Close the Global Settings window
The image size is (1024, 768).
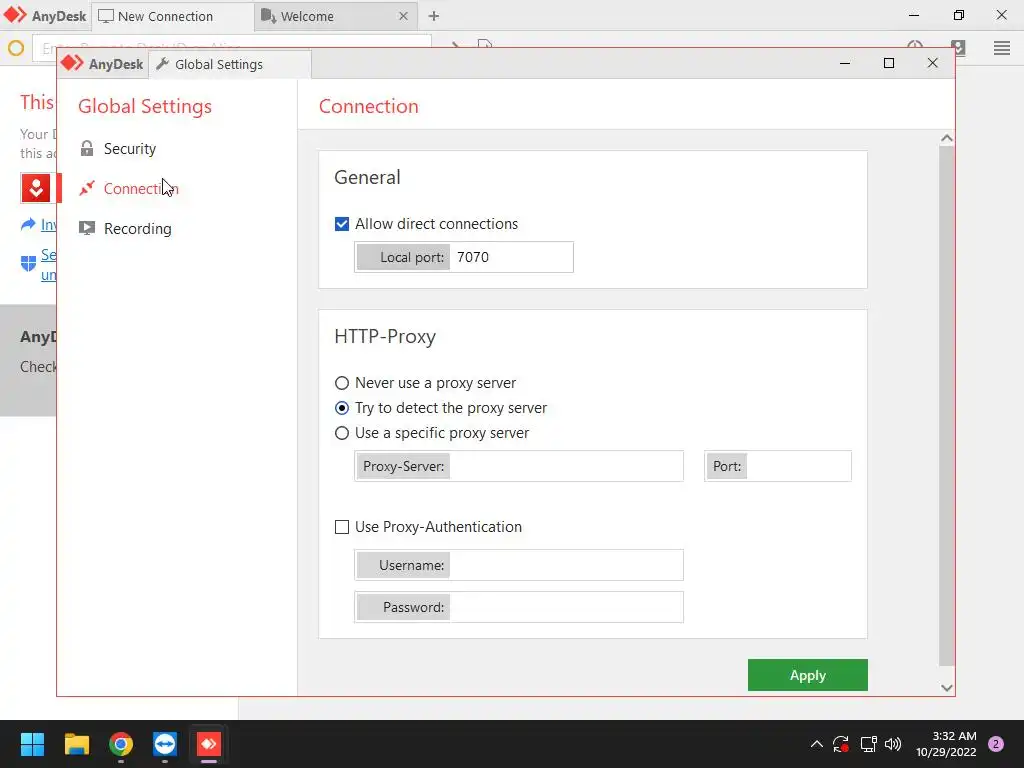tap(932, 63)
